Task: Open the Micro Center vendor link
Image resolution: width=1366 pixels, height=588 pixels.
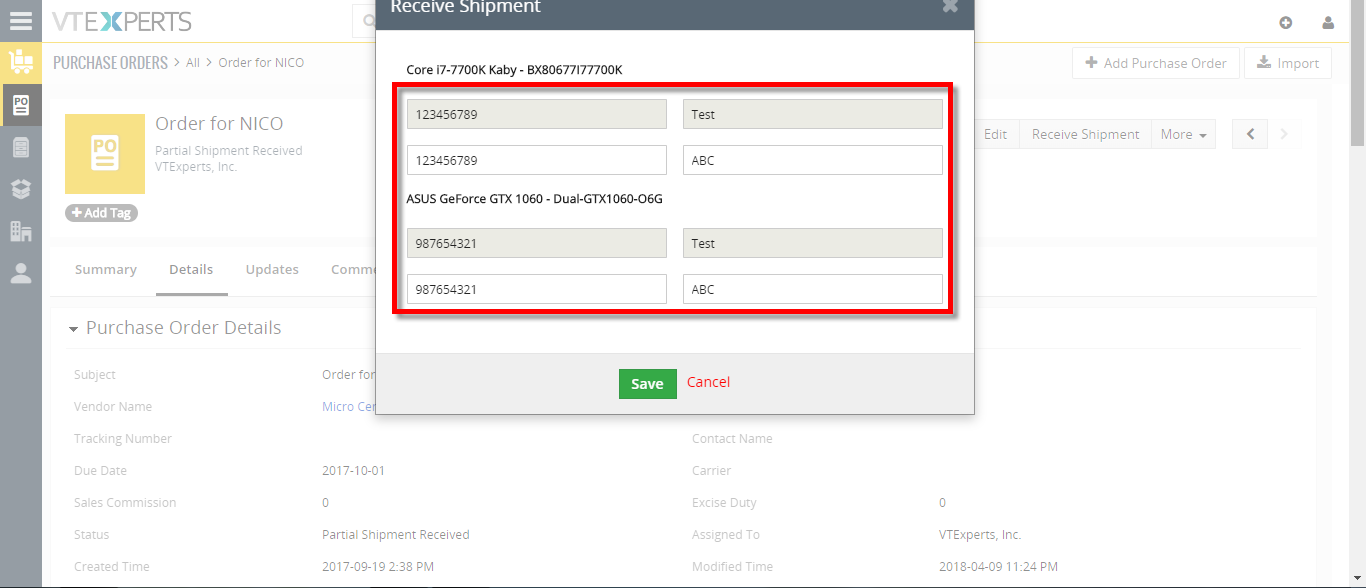Action: (349, 407)
